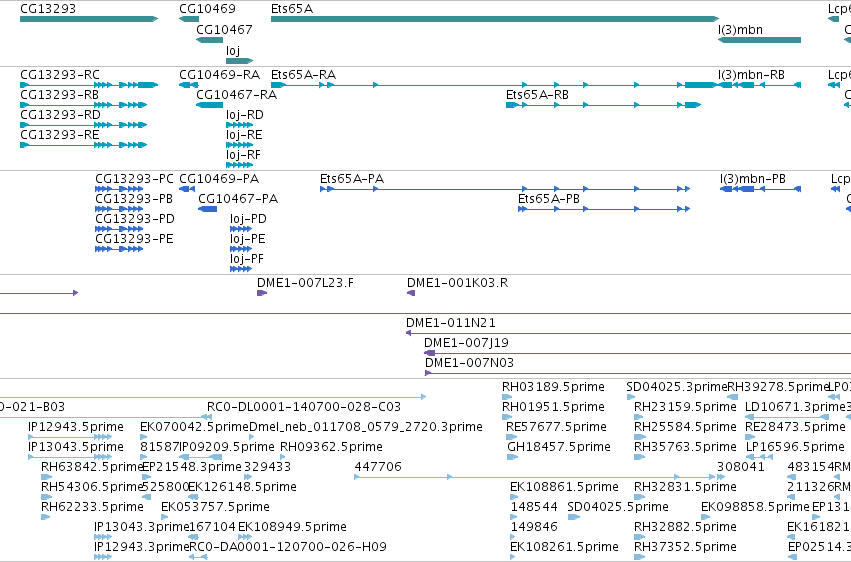Select EST RH63842.5prime
The image size is (851, 562).
click(46, 477)
